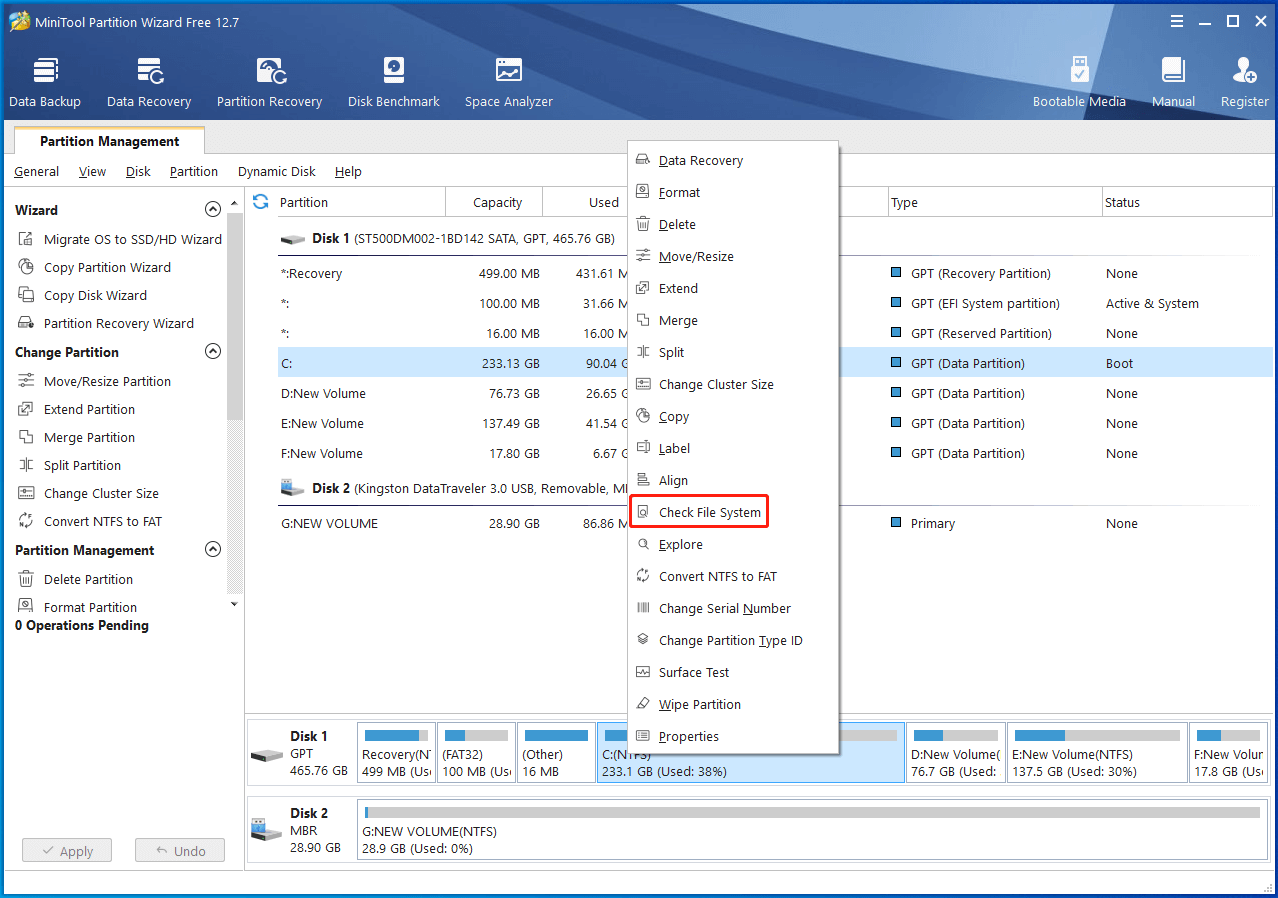Click Split Partition in sidebar

[x=69, y=465]
